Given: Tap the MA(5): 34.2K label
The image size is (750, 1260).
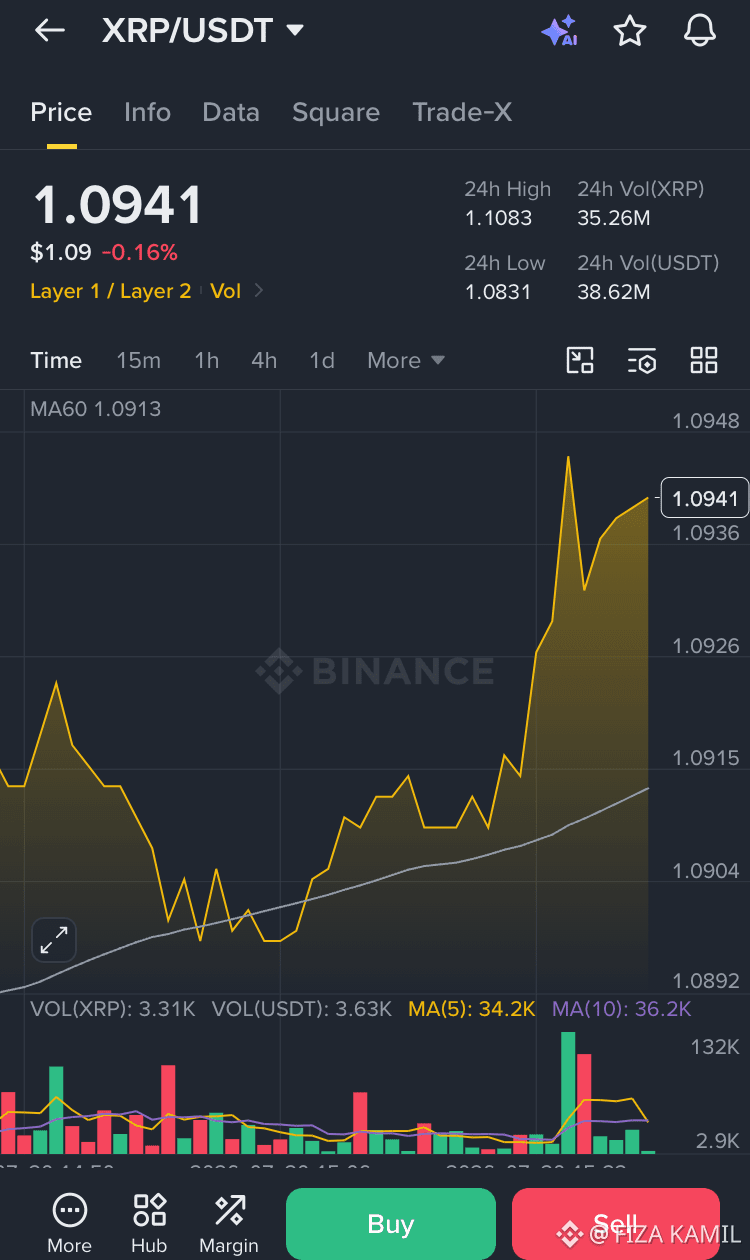Looking at the screenshot, I should coord(472,1008).
